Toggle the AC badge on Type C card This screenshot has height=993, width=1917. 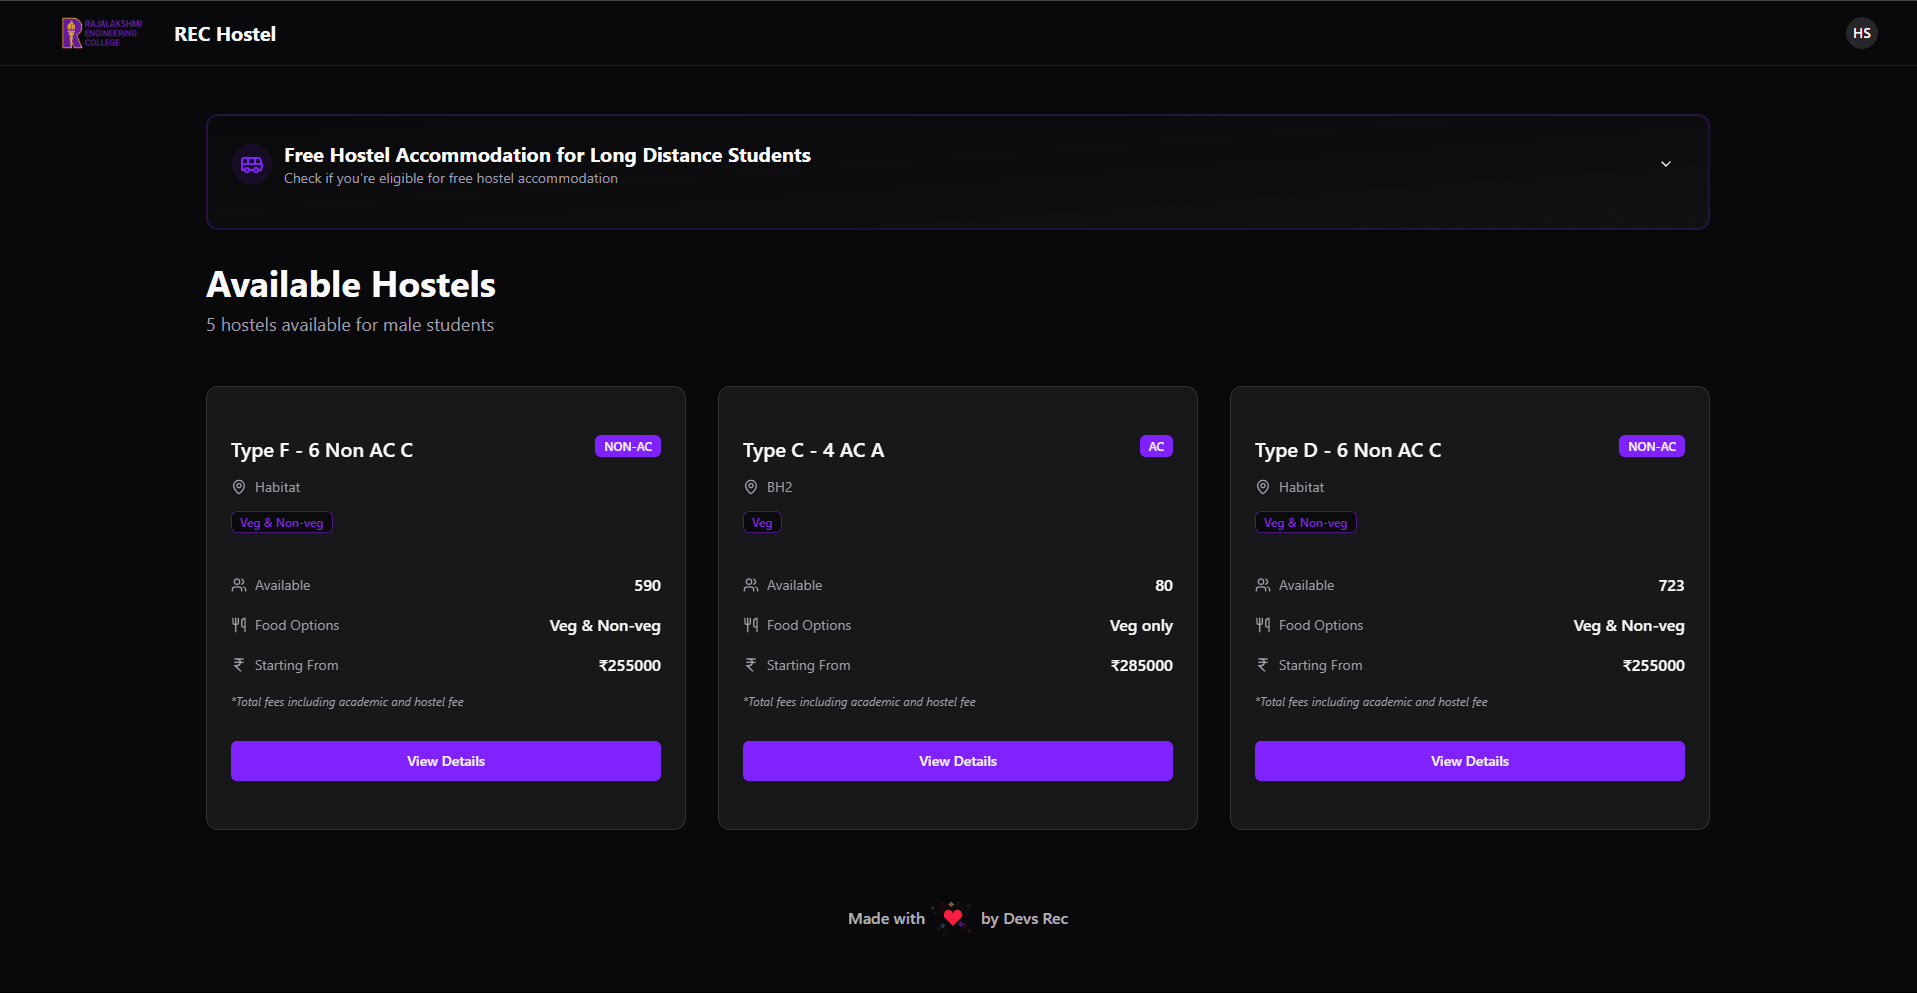coord(1156,446)
